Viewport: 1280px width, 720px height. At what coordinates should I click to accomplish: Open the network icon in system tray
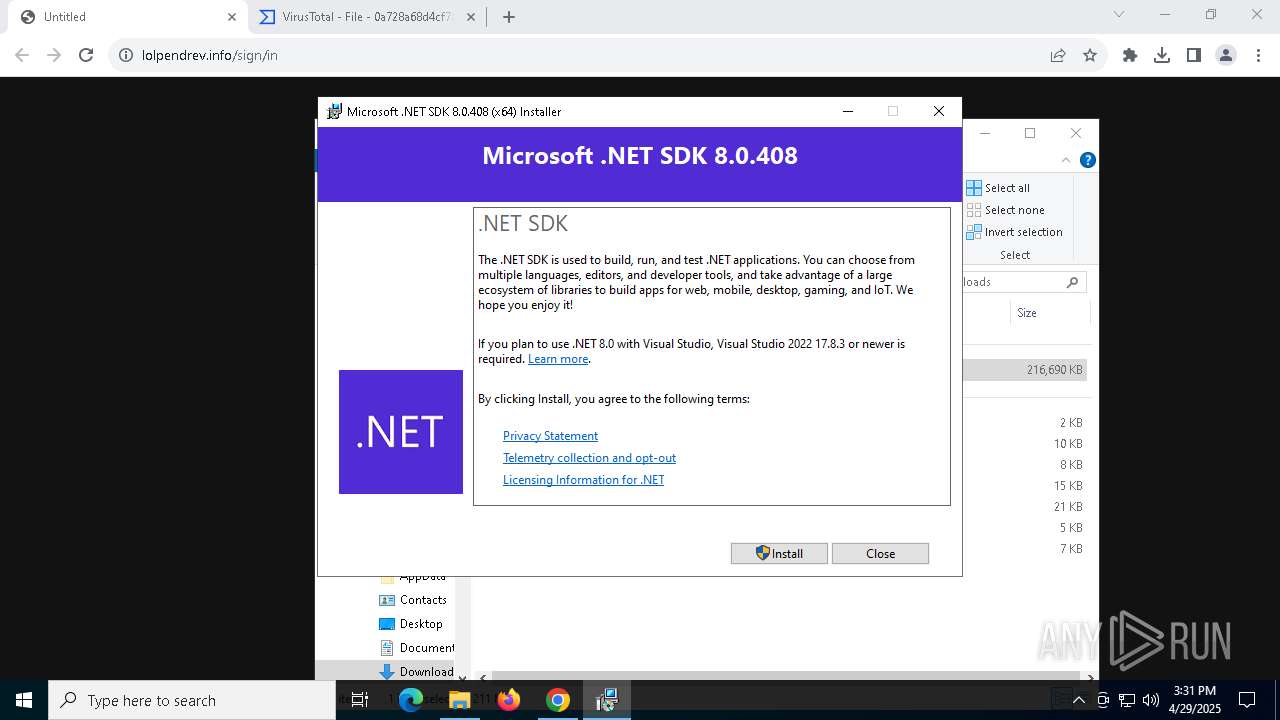[x=1127, y=700]
